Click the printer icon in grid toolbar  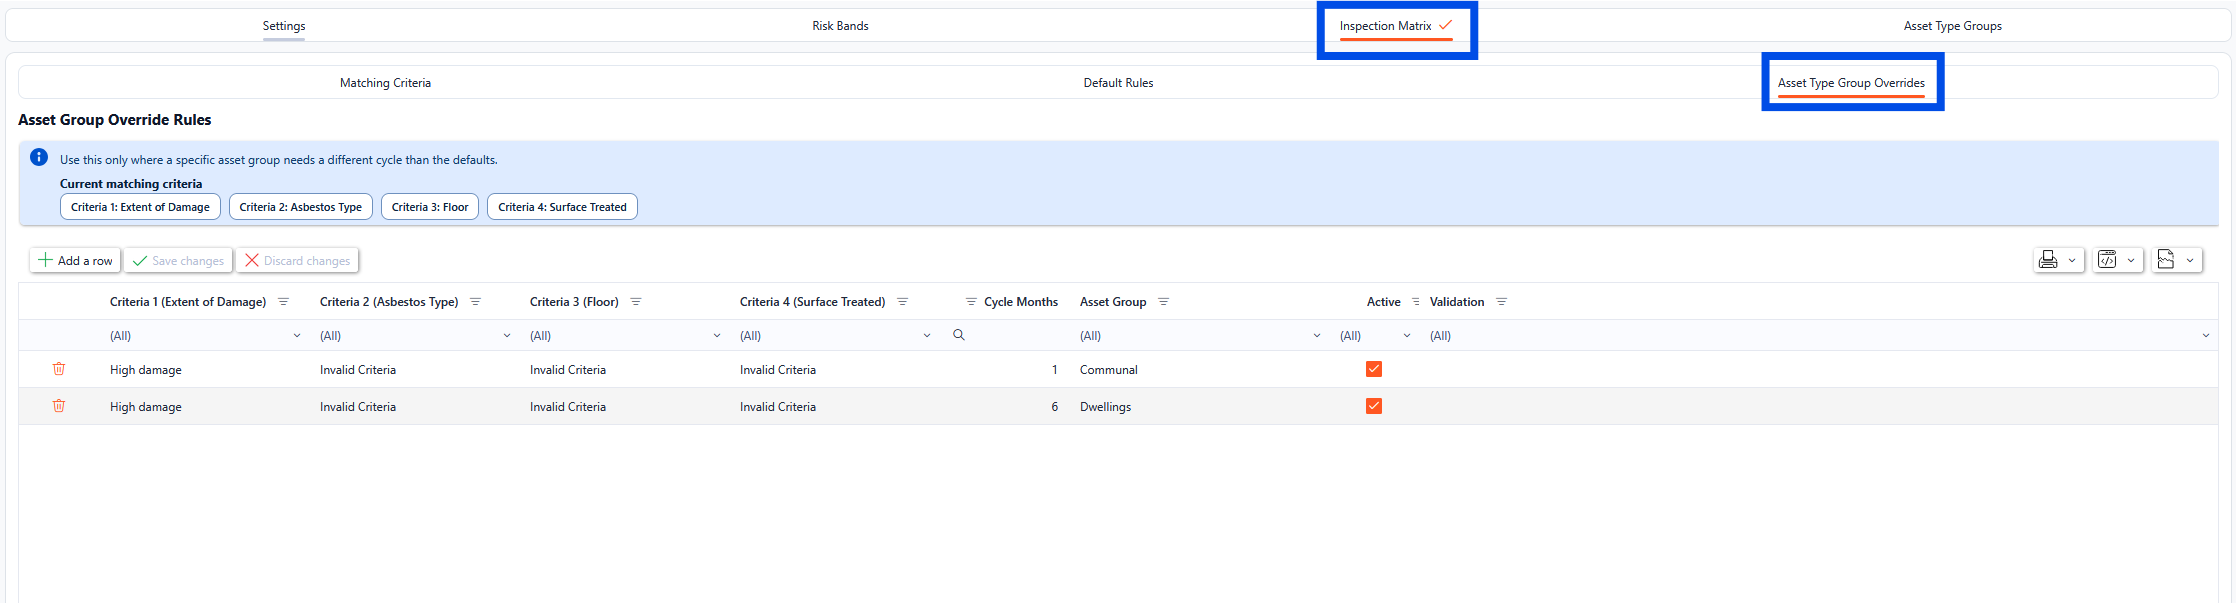click(x=2048, y=260)
